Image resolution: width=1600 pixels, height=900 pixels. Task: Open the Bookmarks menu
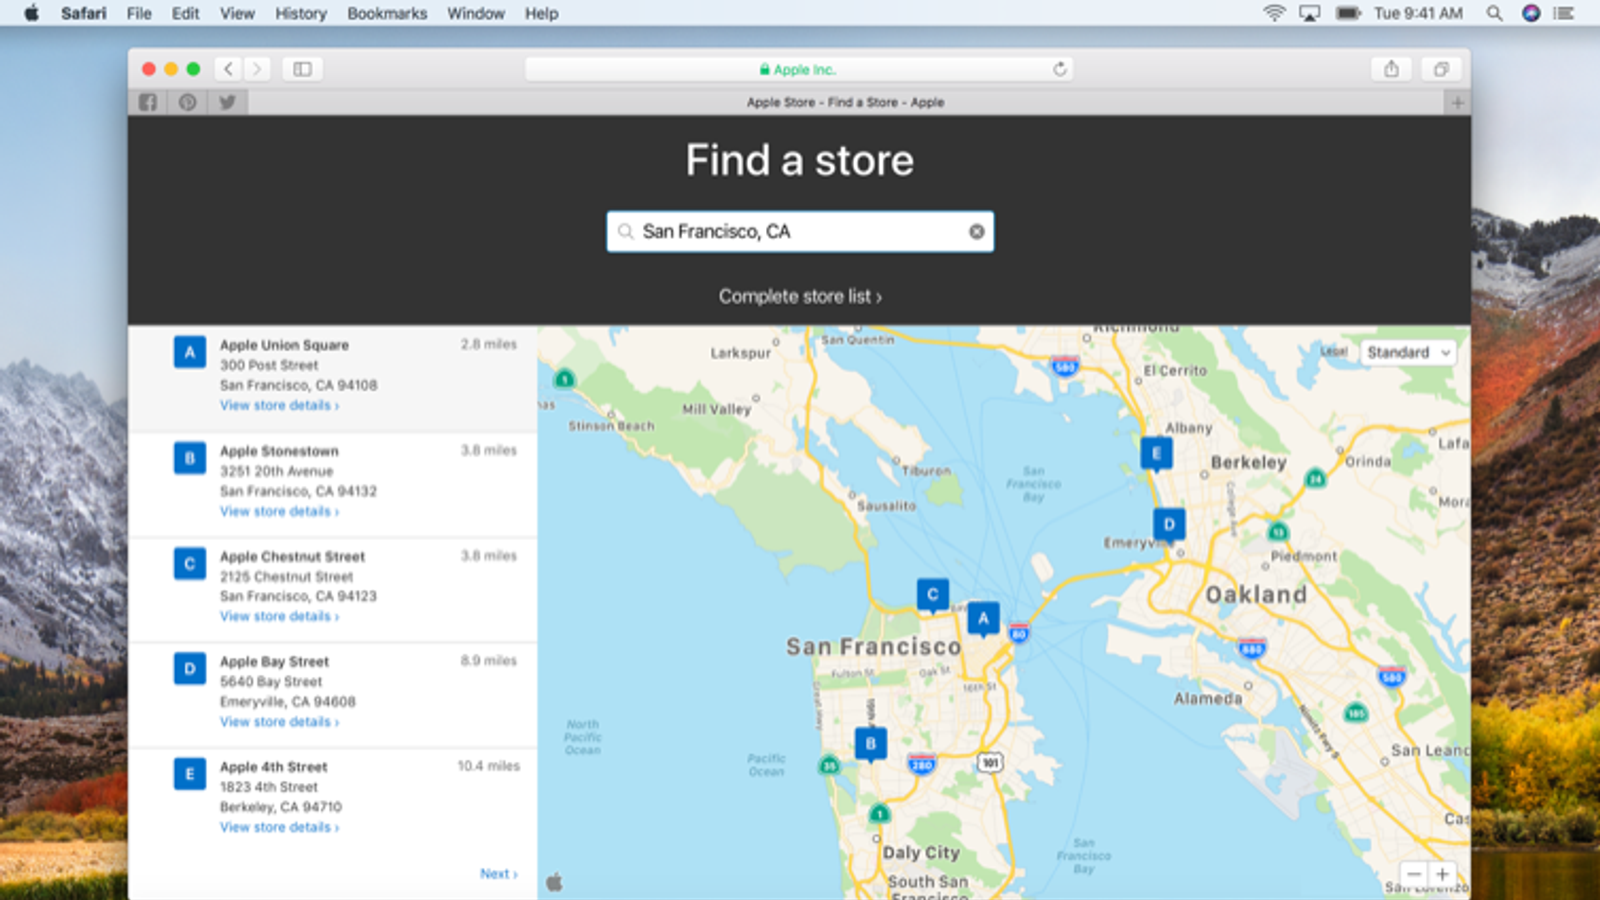(387, 14)
